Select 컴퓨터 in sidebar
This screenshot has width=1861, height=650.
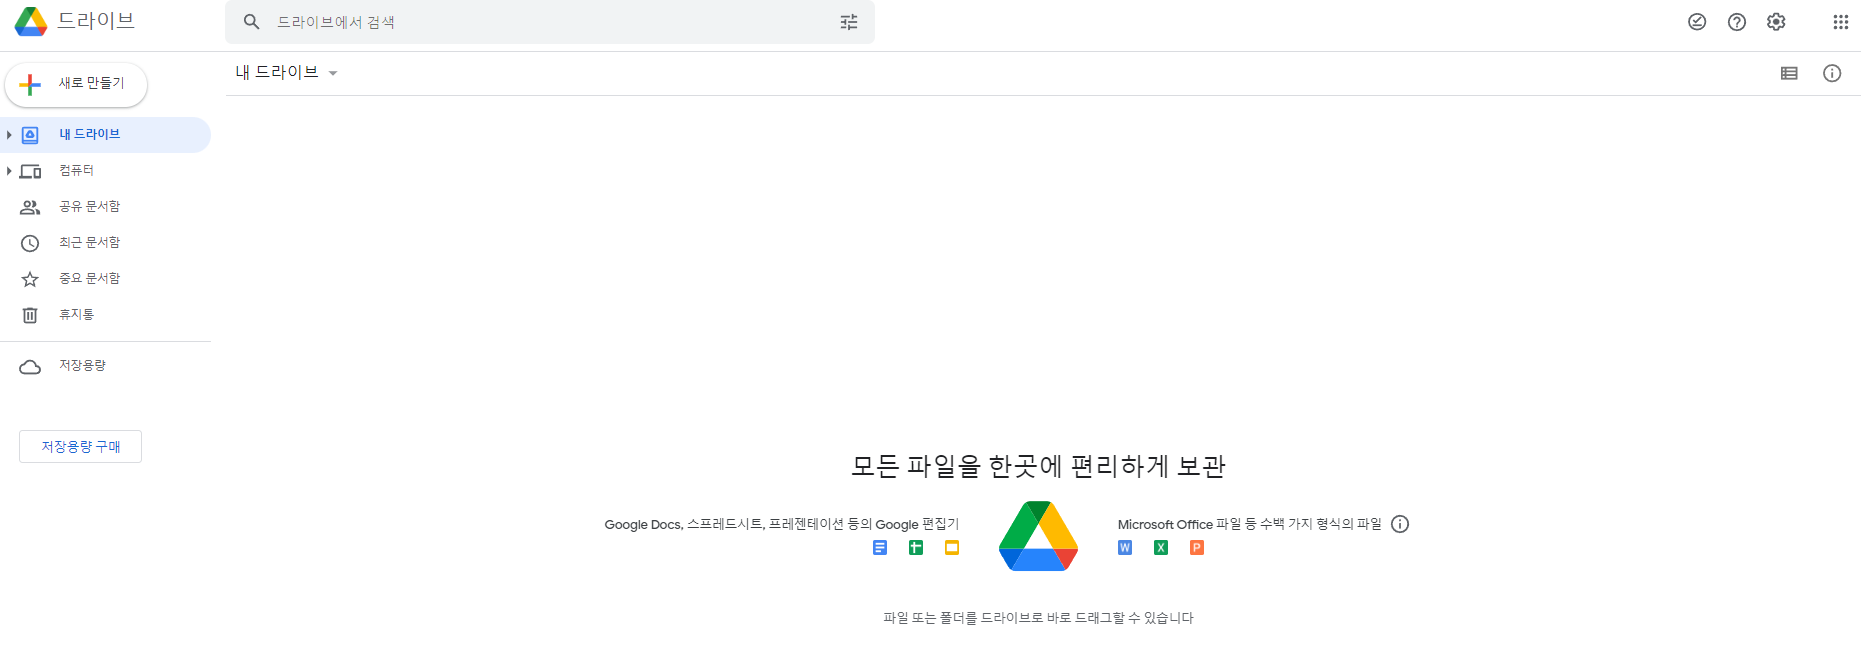(x=105, y=171)
